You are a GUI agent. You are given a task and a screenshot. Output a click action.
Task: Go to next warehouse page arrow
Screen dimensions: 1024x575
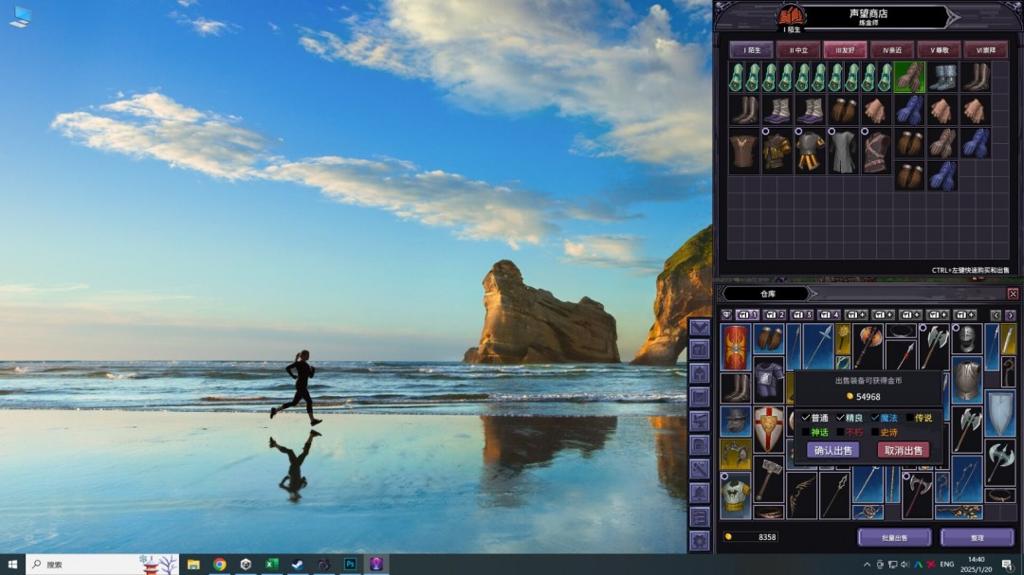click(x=1010, y=316)
